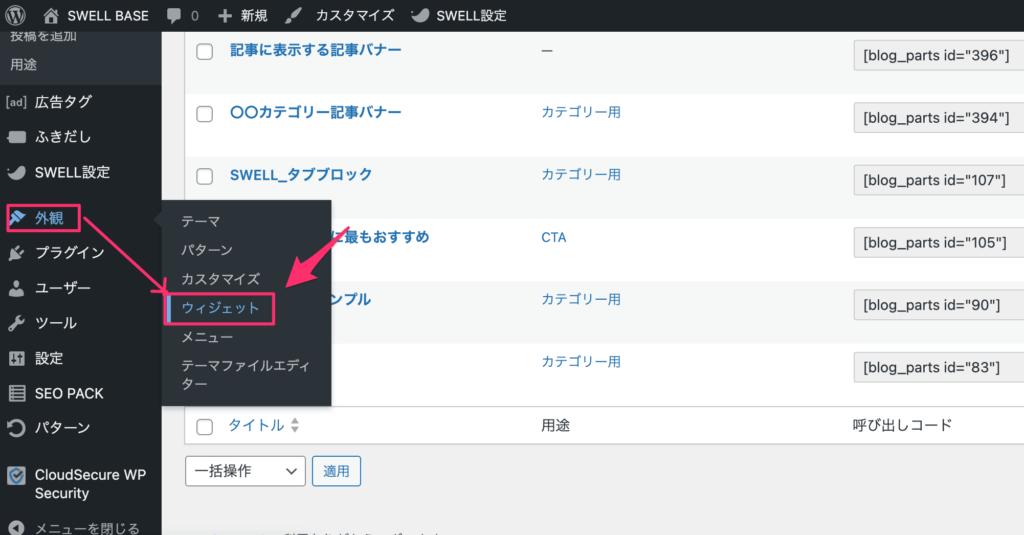Click the プラグイン plug icon in sidebar
Screen dimensions: 1024x535
click(16, 253)
